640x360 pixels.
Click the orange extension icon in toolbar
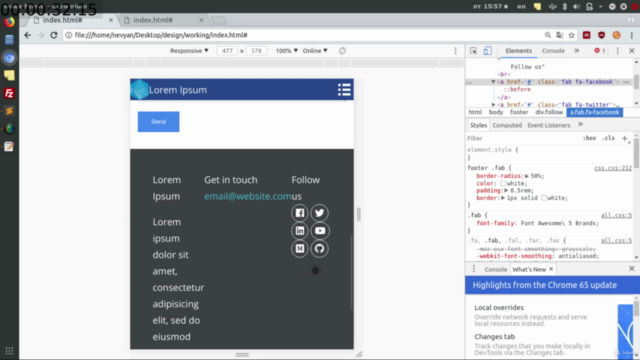(616, 35)
